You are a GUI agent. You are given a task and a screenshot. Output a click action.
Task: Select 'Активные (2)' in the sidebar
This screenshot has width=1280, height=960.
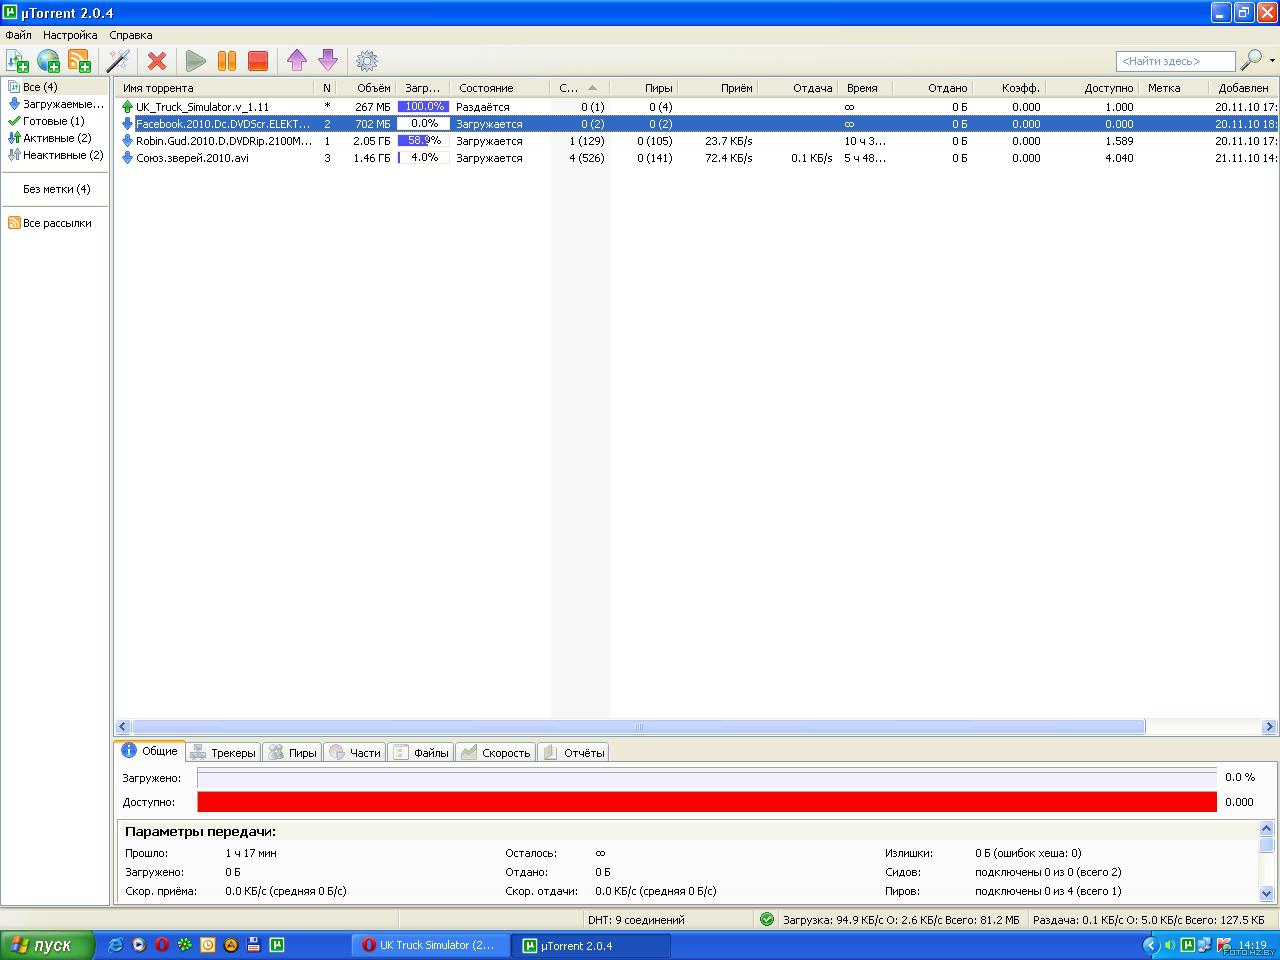click(56, 138)
